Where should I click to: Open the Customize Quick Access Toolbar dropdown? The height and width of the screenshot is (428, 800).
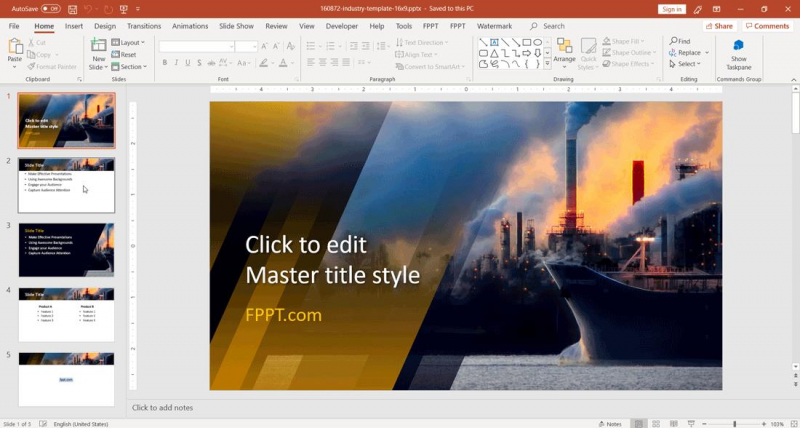(x=138, y=9)
